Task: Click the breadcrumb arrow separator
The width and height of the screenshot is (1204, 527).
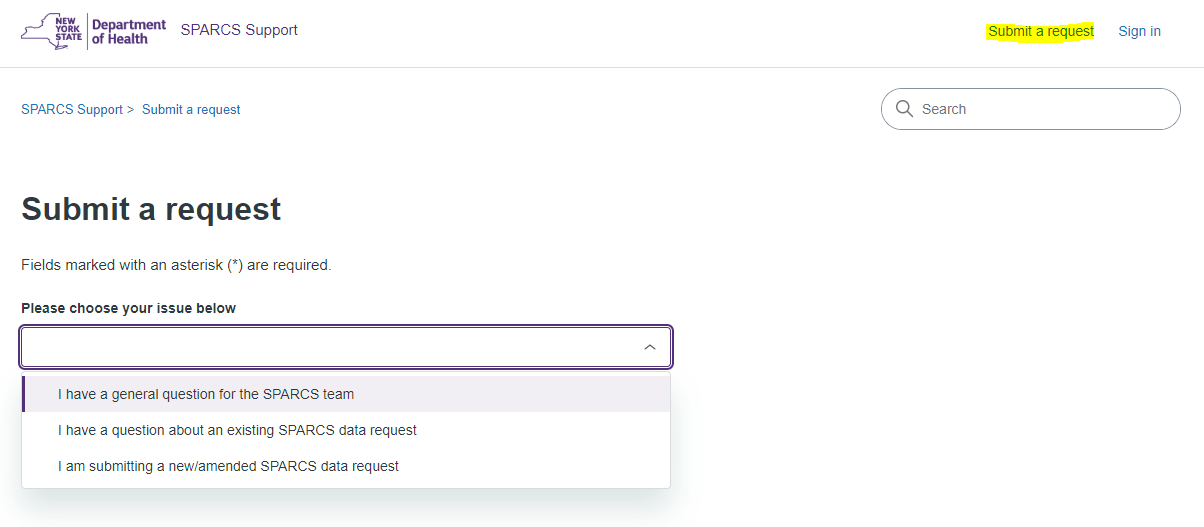Action: tap(130, 109)
